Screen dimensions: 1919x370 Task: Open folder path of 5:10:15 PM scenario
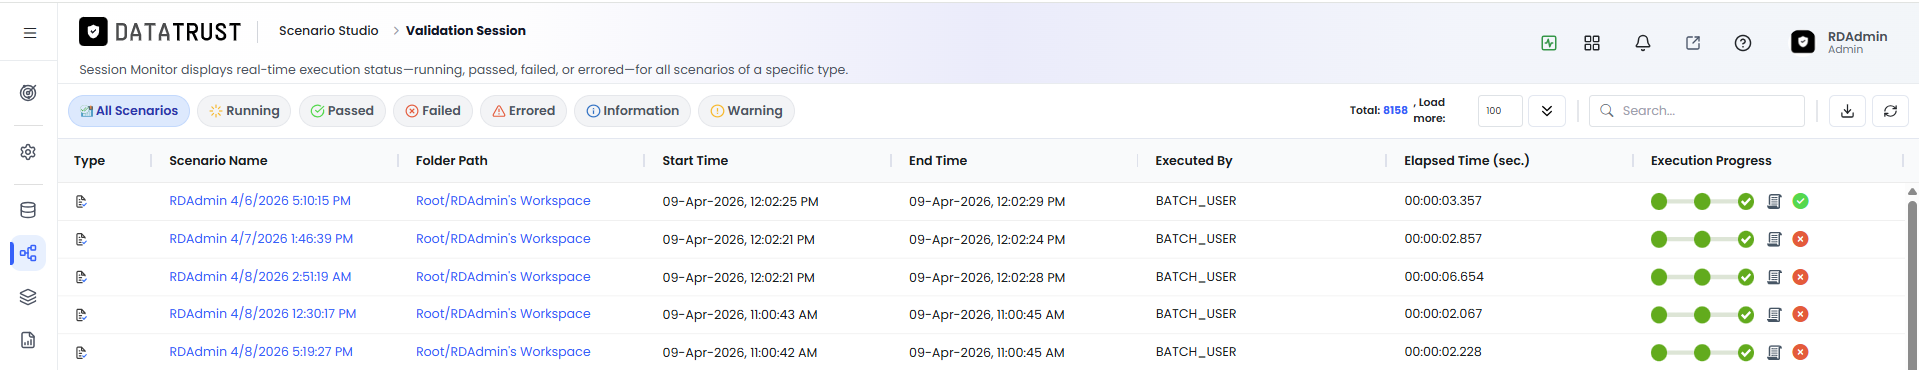pyautogui.click(x=503, y=201)
